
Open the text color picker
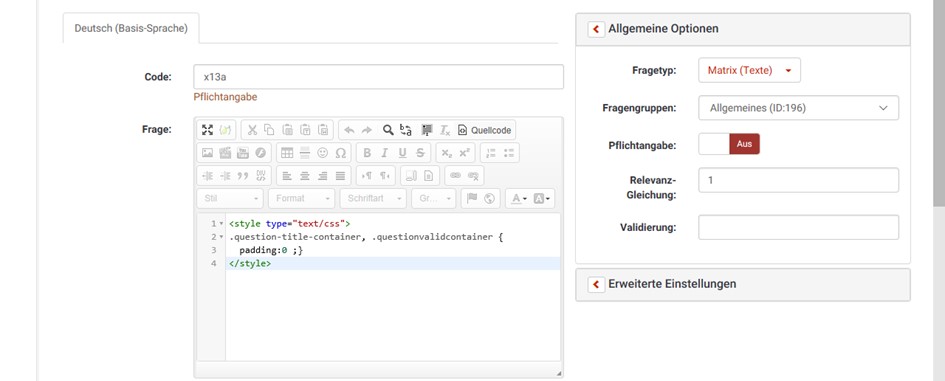(518, 198)
